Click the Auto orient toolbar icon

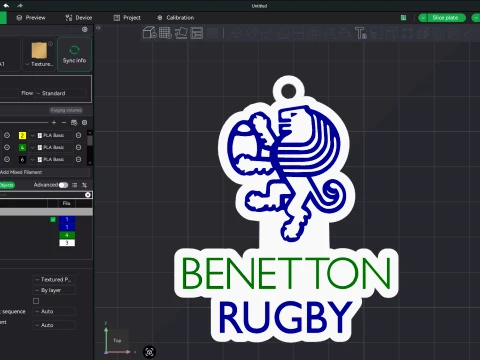181,33
